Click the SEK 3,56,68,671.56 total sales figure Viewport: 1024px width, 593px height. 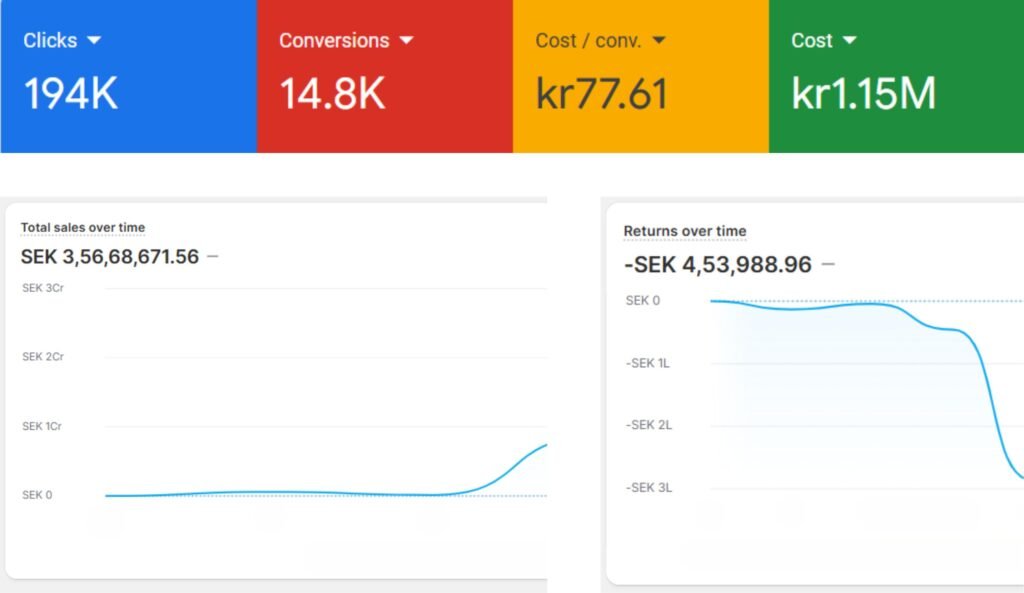pyautogui.click(x=110, y=257)
